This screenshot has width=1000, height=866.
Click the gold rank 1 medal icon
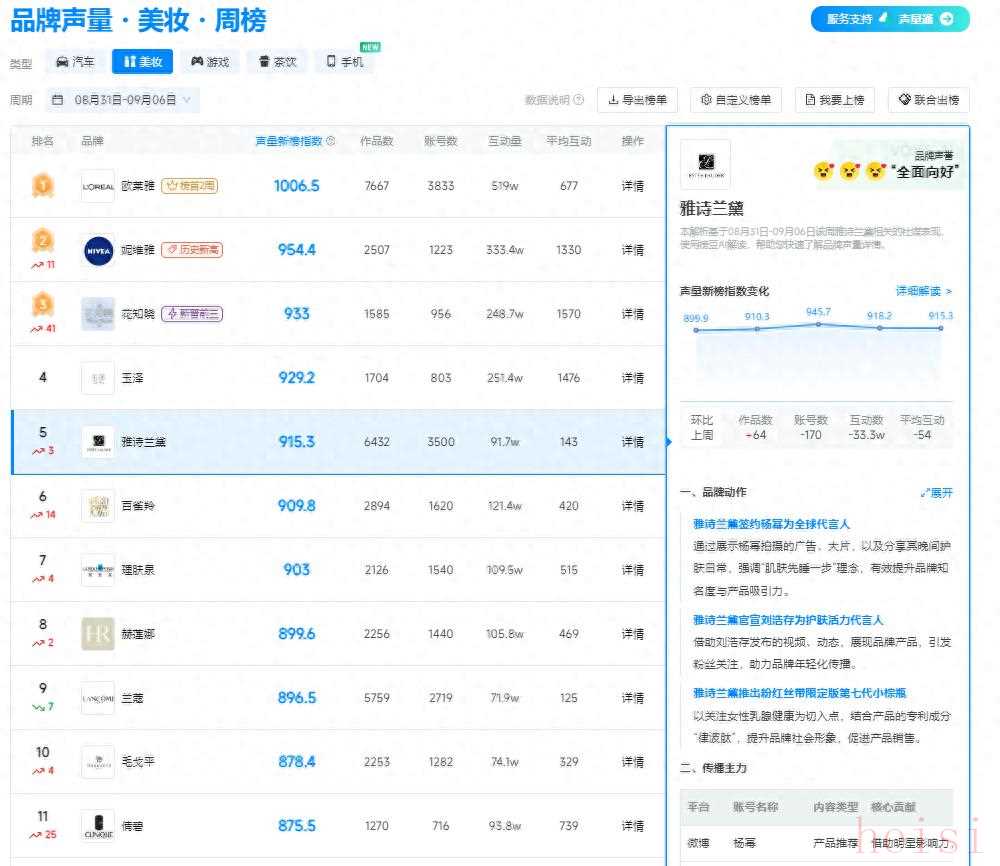[43, 186]
